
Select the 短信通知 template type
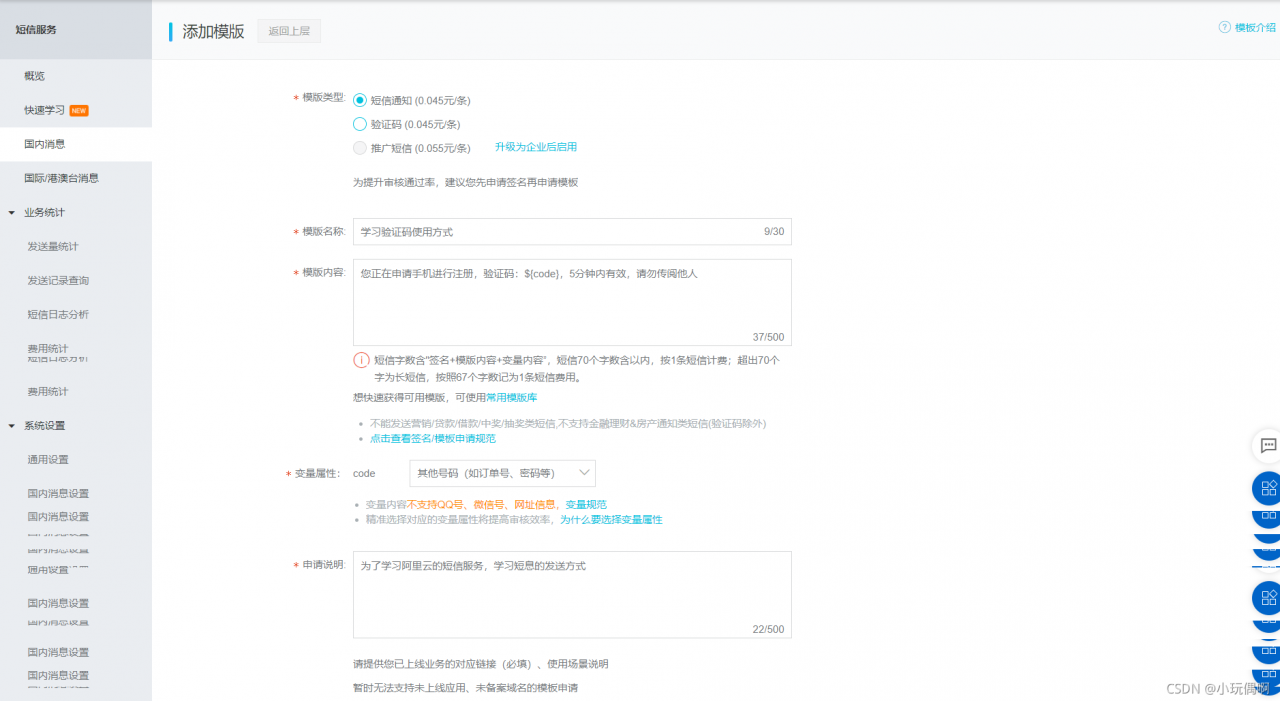[360, 100]
